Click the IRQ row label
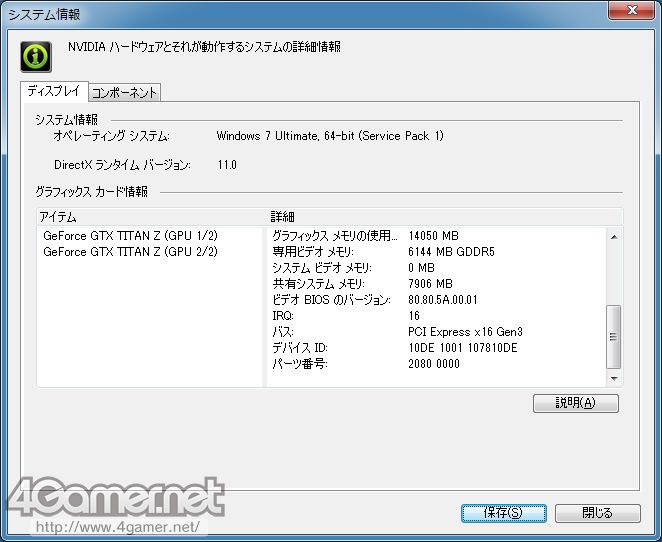662x542 pixels. point(282,316)
